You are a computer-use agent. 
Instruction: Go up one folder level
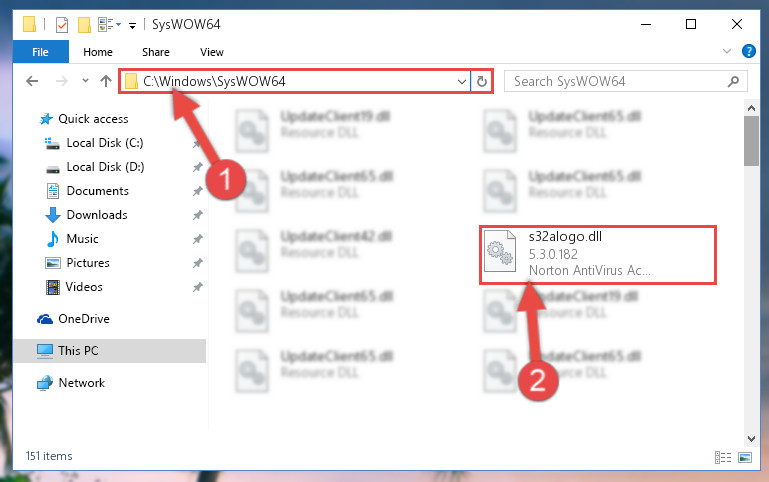(x=106, y=81)
